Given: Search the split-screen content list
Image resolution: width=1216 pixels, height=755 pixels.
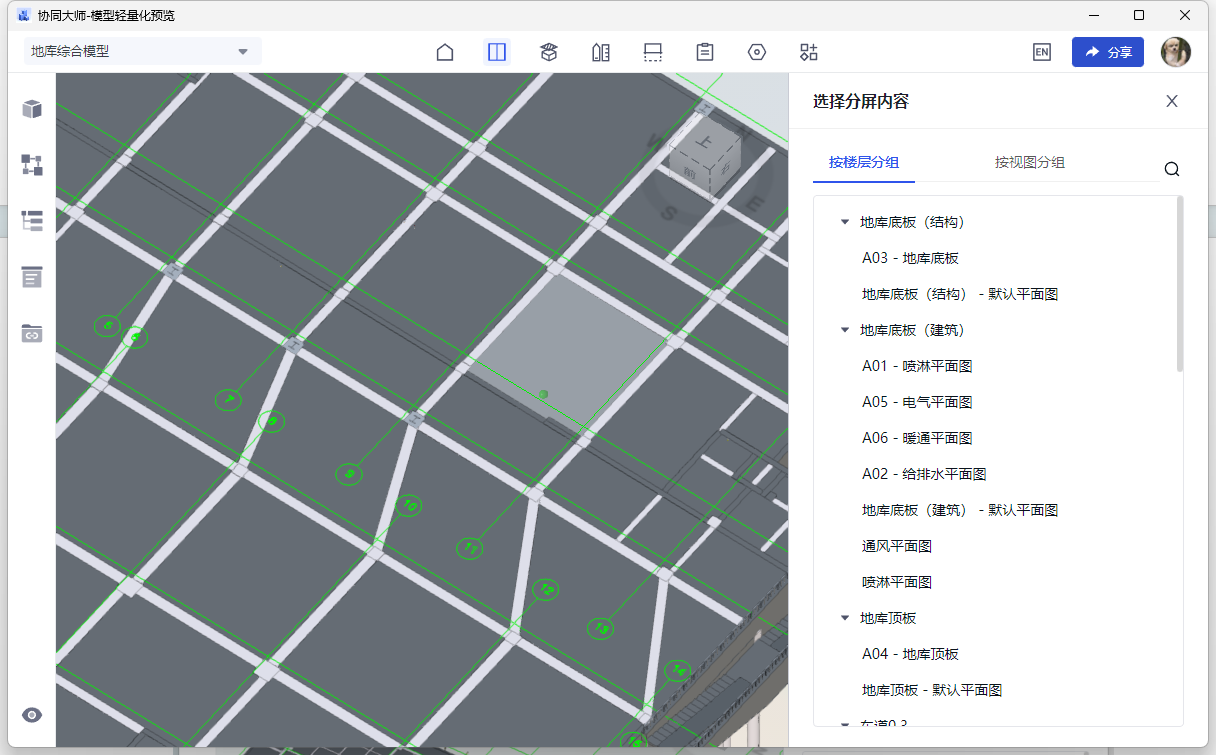Looking at the screenshot, I should pyautogui.click(x=1172, y=169).
